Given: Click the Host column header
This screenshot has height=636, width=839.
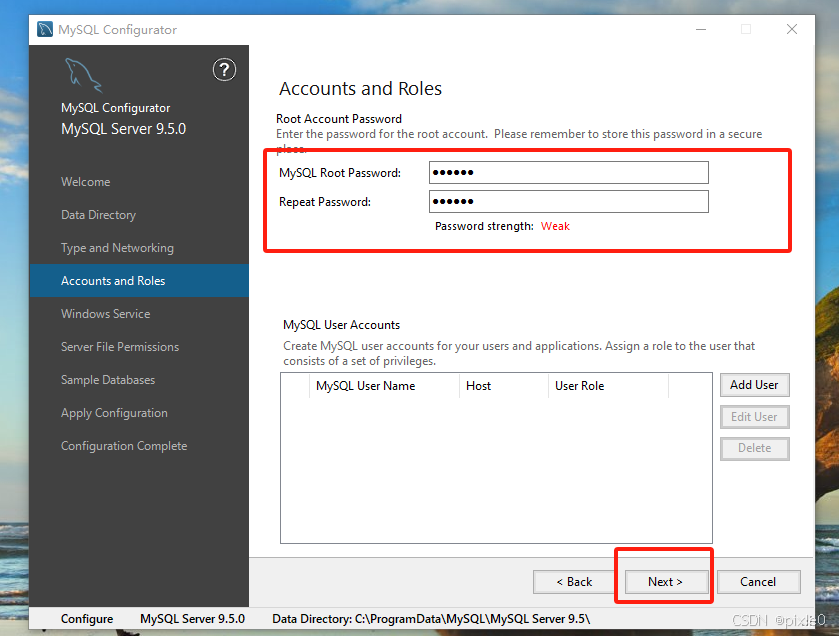Looking at the screenshot, I should point(504,386).
